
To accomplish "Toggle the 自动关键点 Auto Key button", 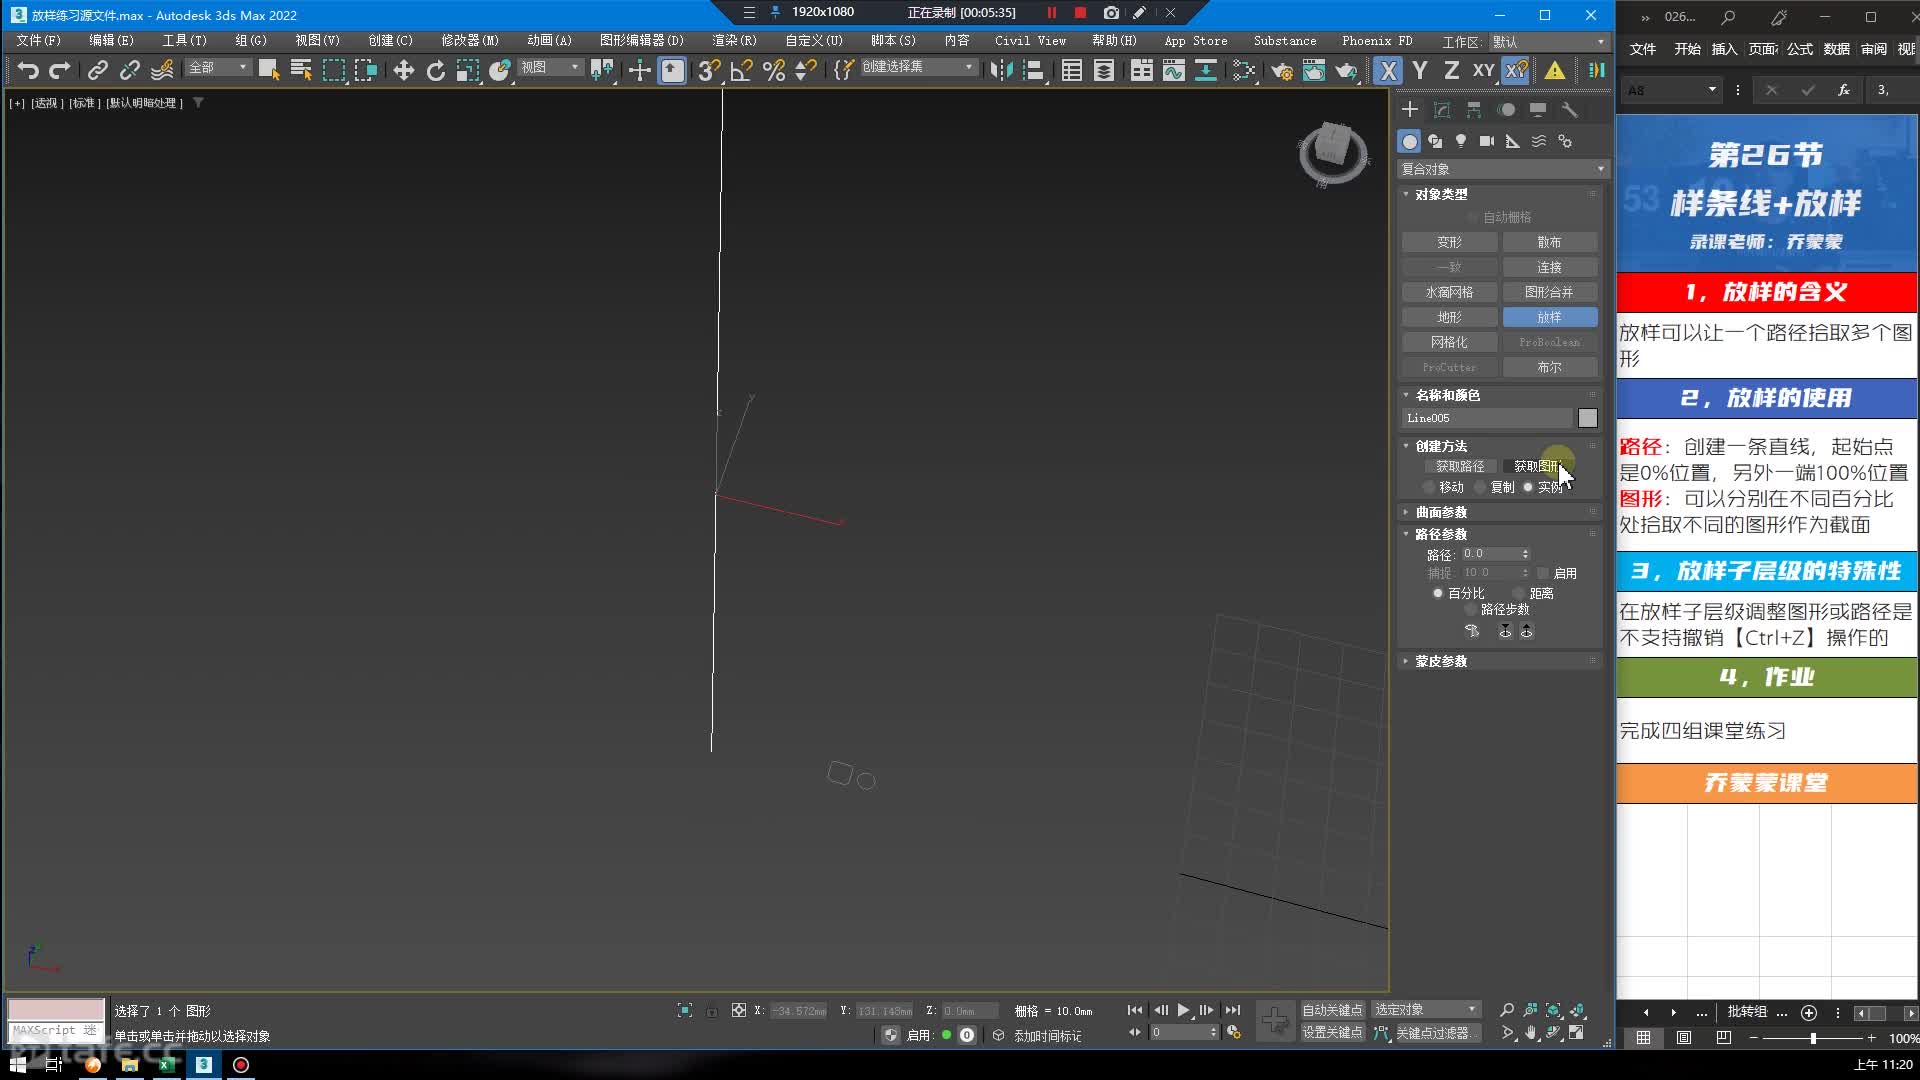I will [x=1332, y=1010].
